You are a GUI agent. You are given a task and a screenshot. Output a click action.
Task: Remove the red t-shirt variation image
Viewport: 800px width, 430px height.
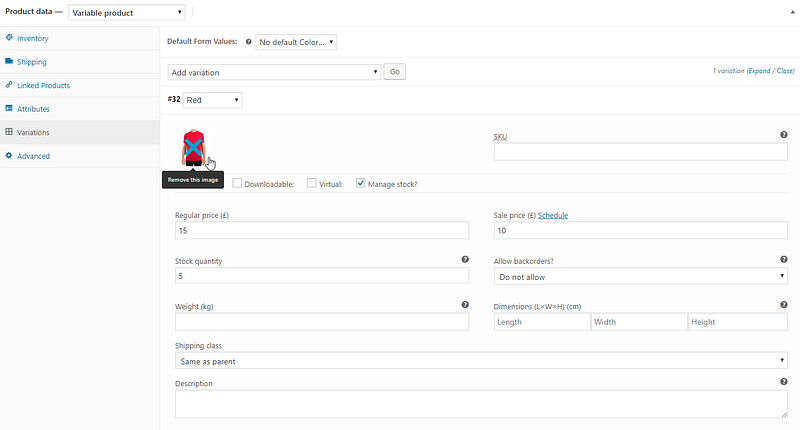(193, 147)
